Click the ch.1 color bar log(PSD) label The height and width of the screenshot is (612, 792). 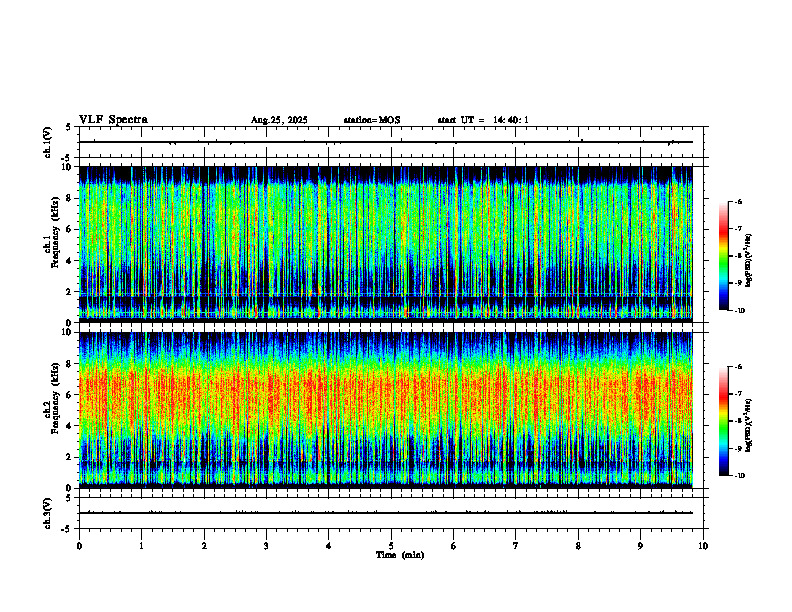pos(749,260)
